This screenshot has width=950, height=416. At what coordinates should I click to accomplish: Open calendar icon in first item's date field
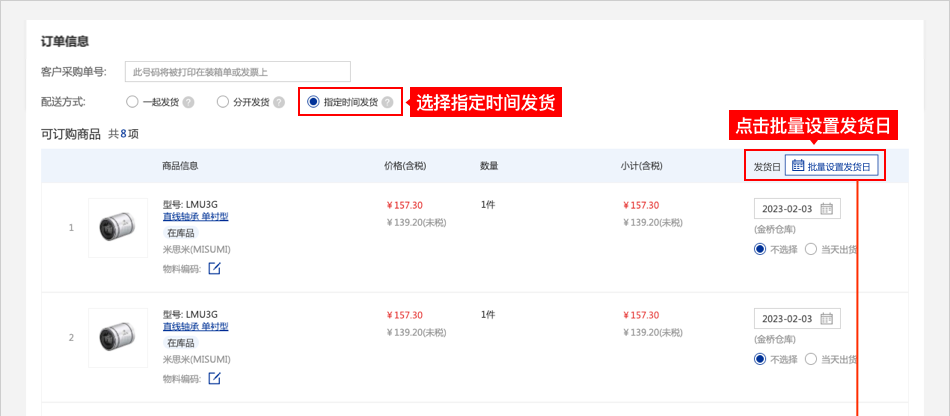[x=826, y=209]
